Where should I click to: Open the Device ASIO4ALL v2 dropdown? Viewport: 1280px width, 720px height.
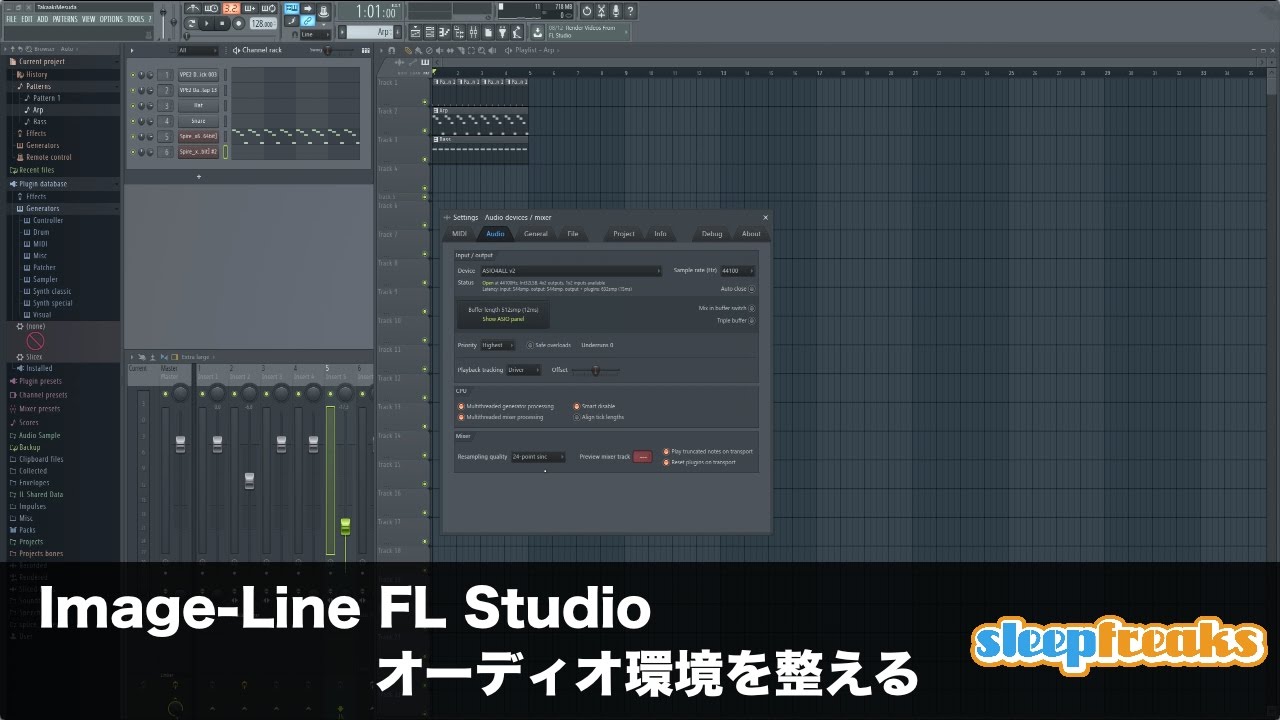point(571,271)
